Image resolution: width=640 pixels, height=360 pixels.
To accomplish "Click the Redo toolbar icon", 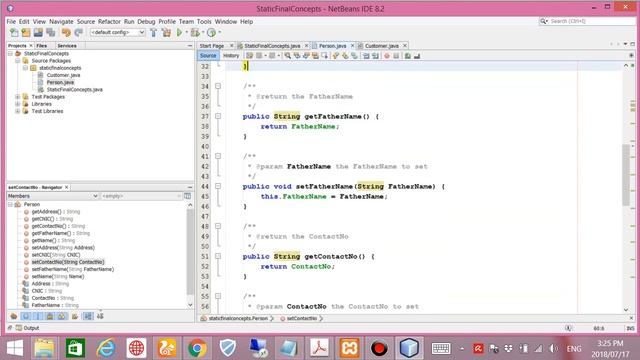I will 78,33.
